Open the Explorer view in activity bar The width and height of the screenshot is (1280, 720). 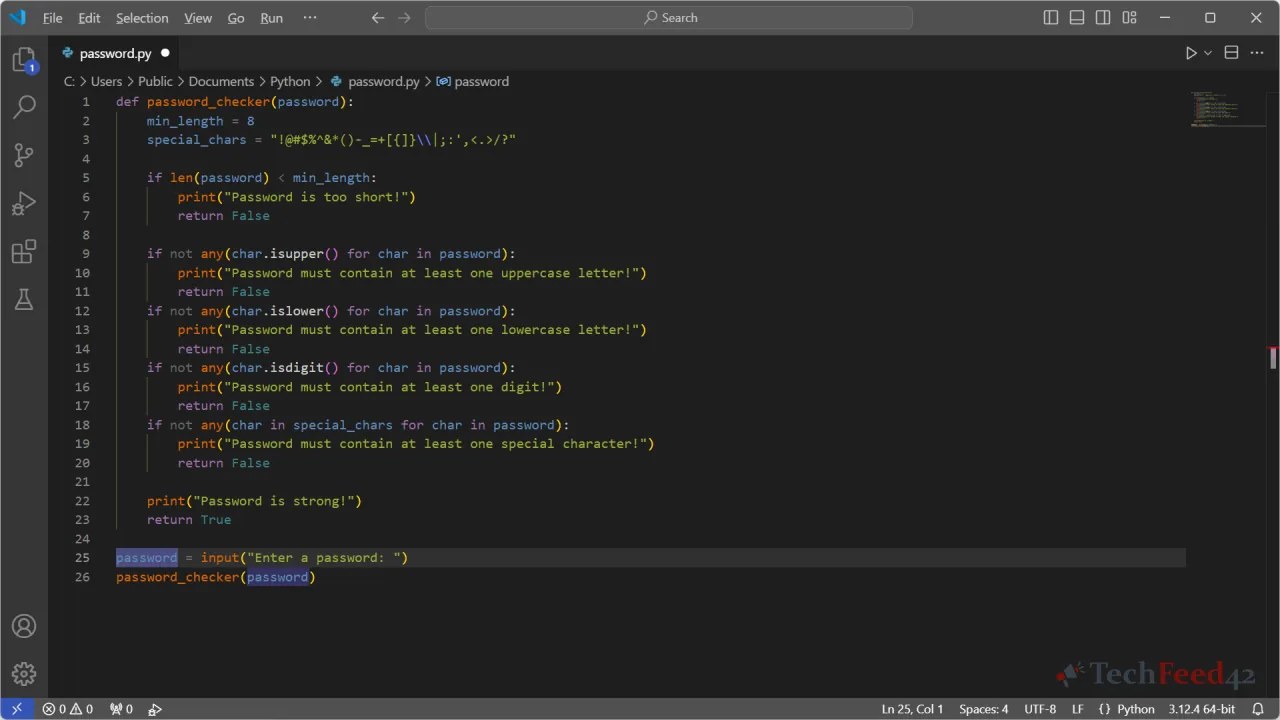coord(24,60)
